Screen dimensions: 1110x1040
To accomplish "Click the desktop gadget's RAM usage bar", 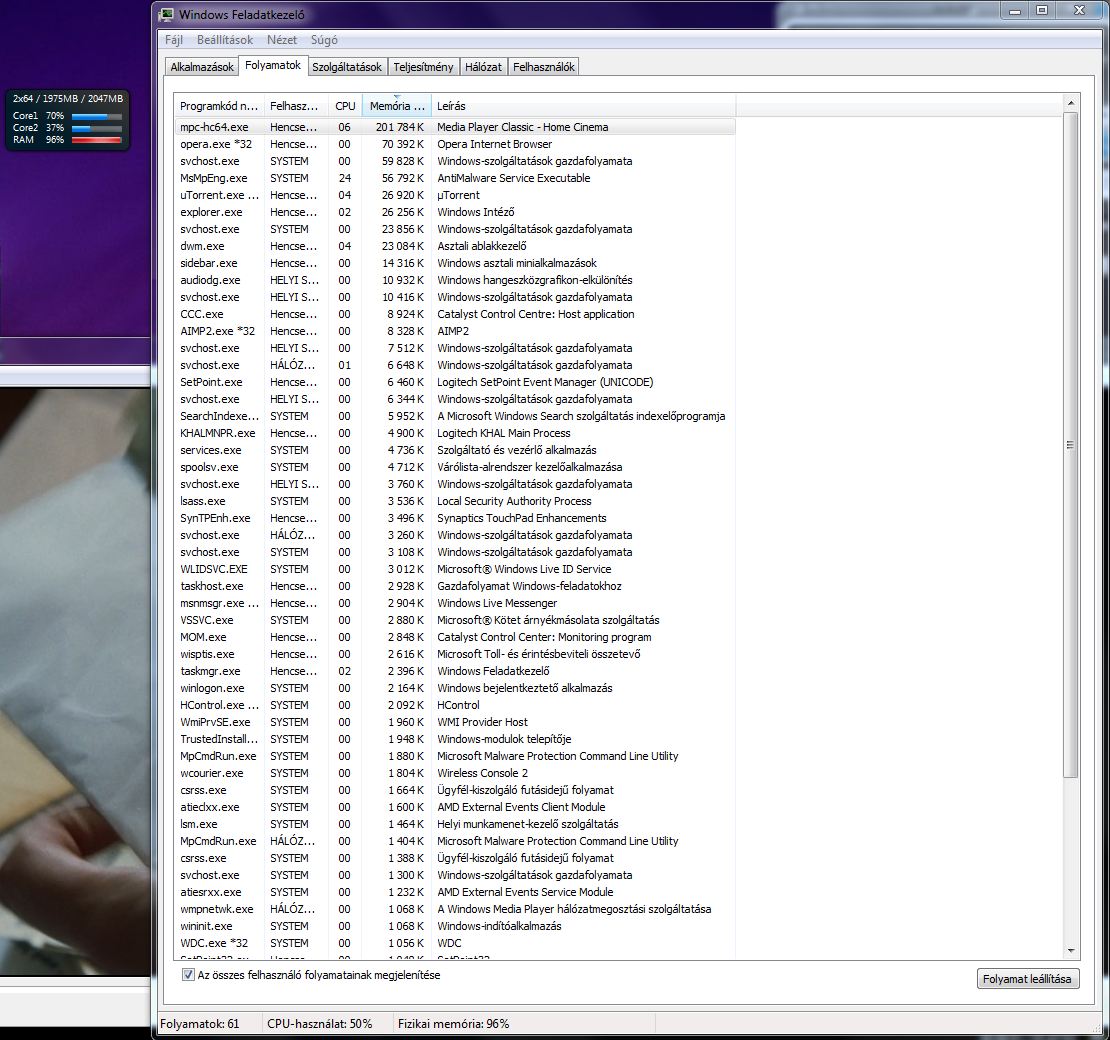I will tap(97, 140).
